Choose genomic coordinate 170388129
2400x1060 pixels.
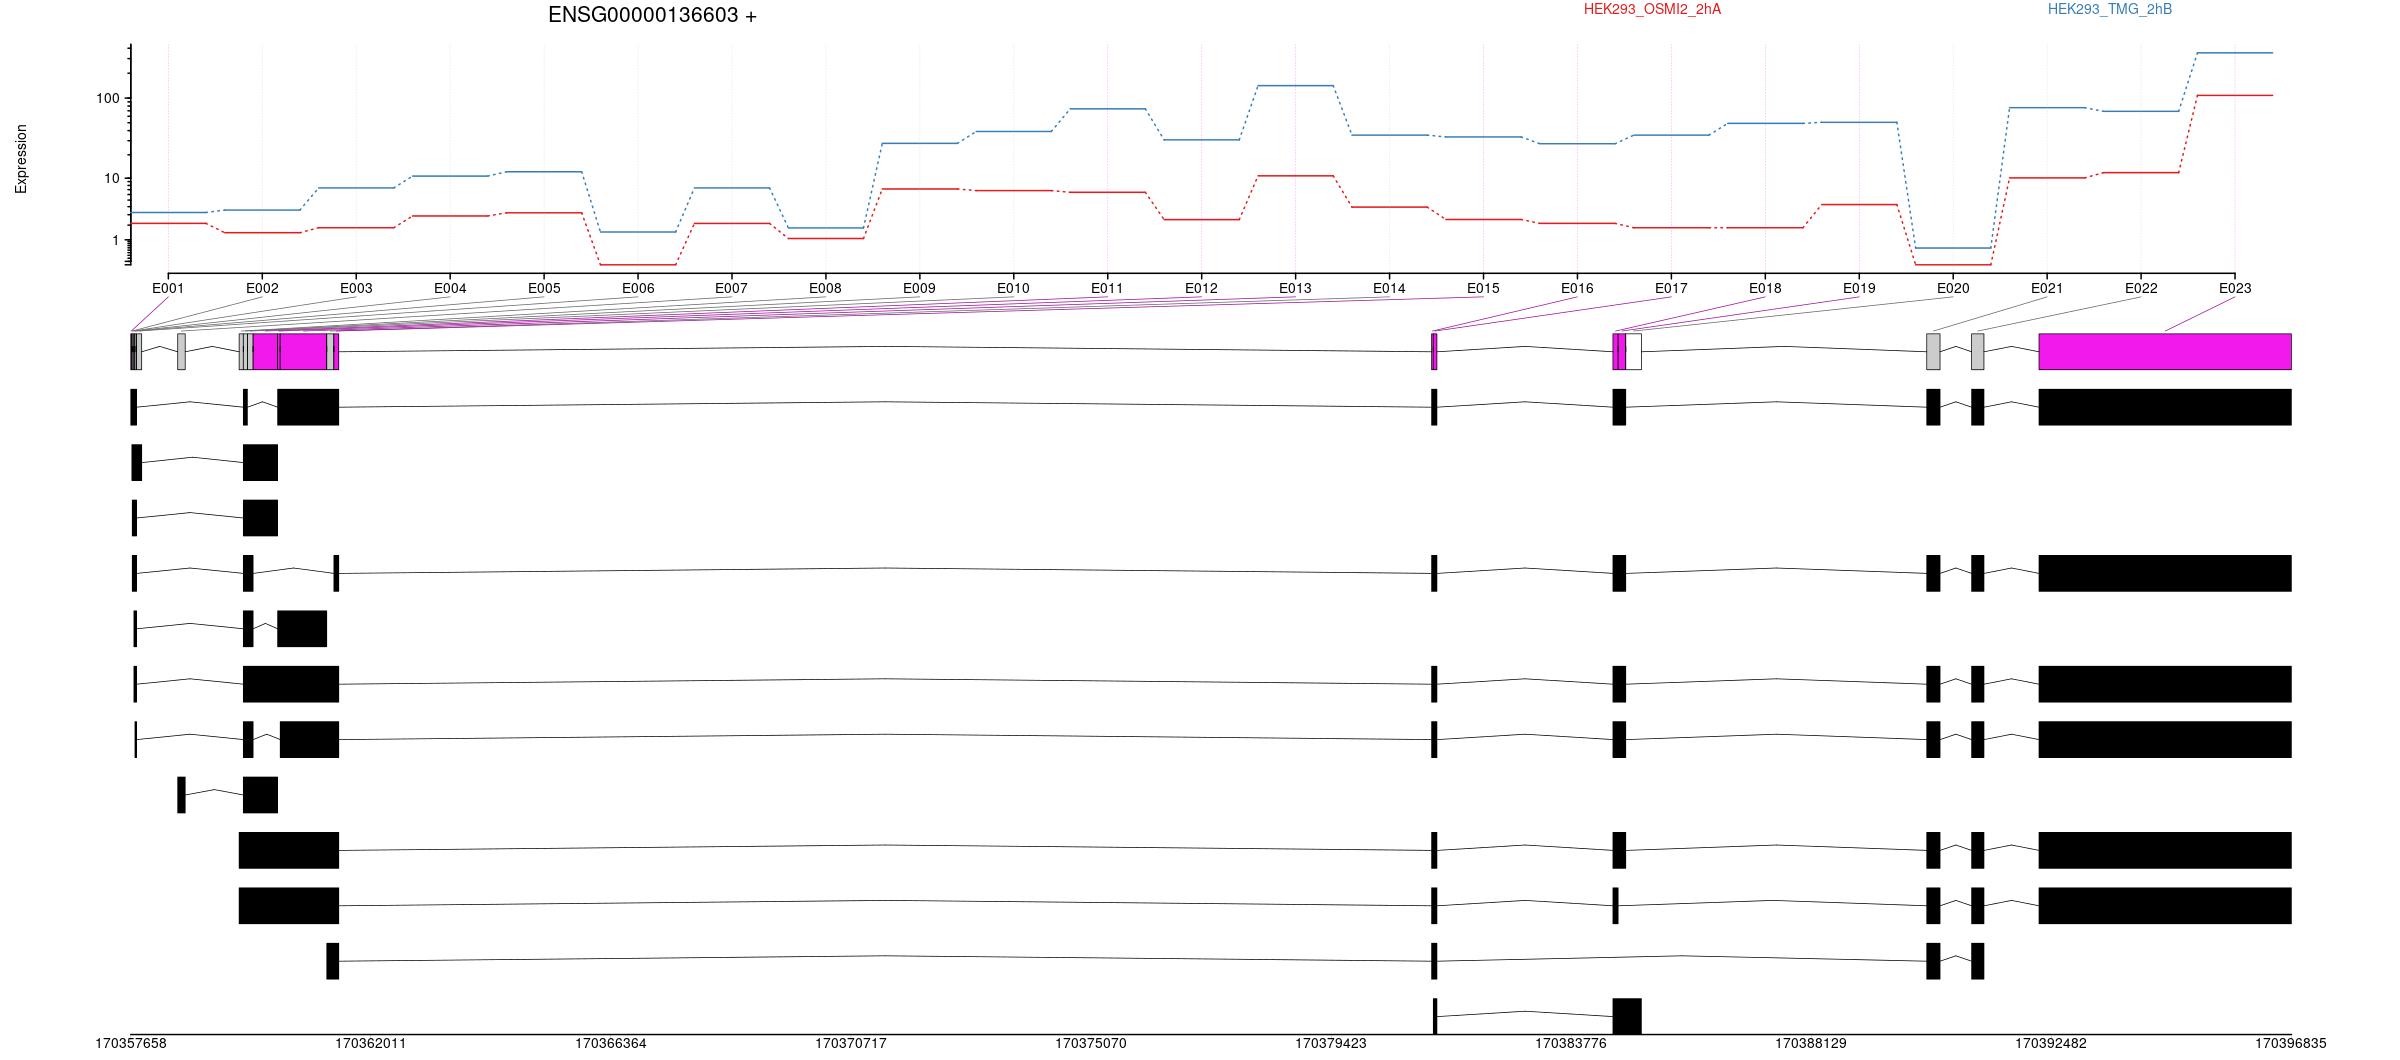(x=1811, y=1043)
